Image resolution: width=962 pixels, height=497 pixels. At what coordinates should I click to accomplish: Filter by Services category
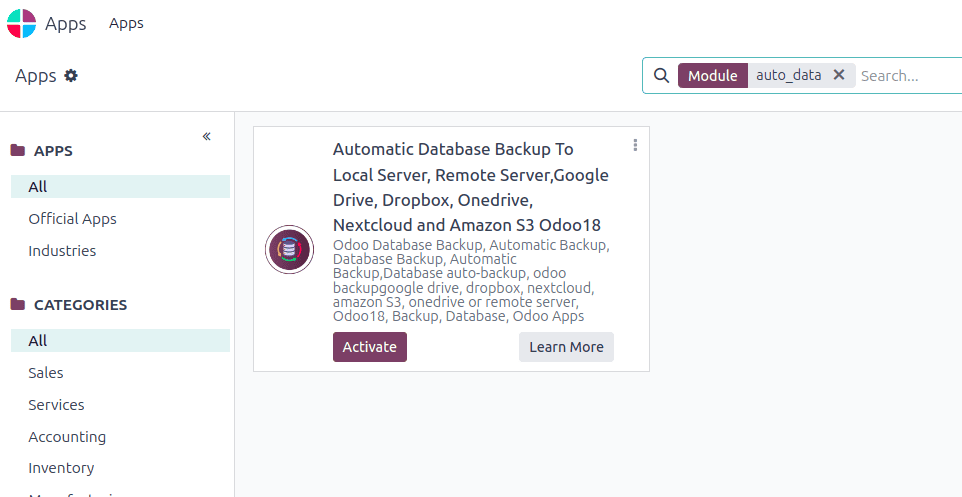pyautogui.click(x=56, y=405)
